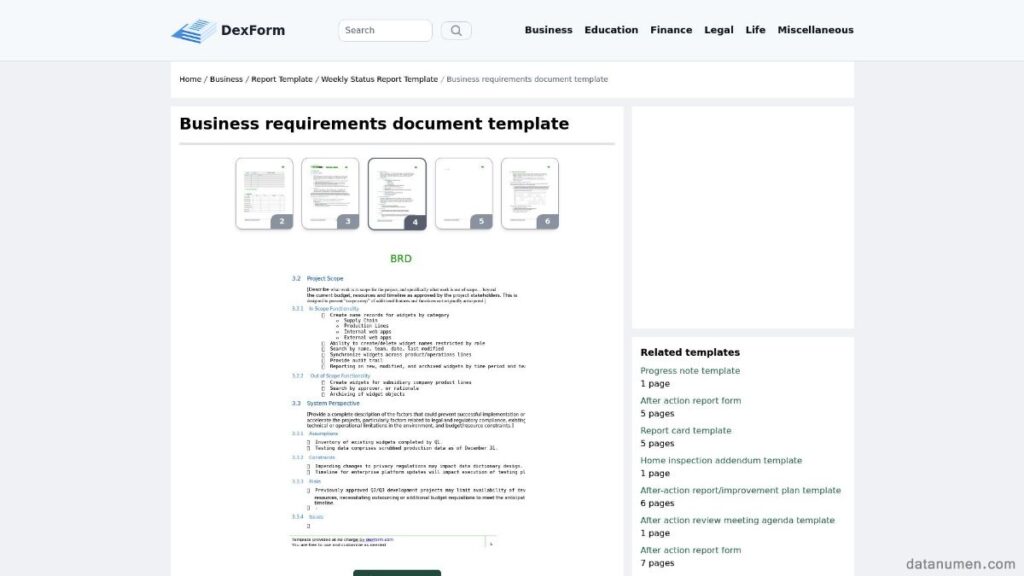1024x576 pixels.
Task: Click inside the search input box
Action: coord(385,29)
